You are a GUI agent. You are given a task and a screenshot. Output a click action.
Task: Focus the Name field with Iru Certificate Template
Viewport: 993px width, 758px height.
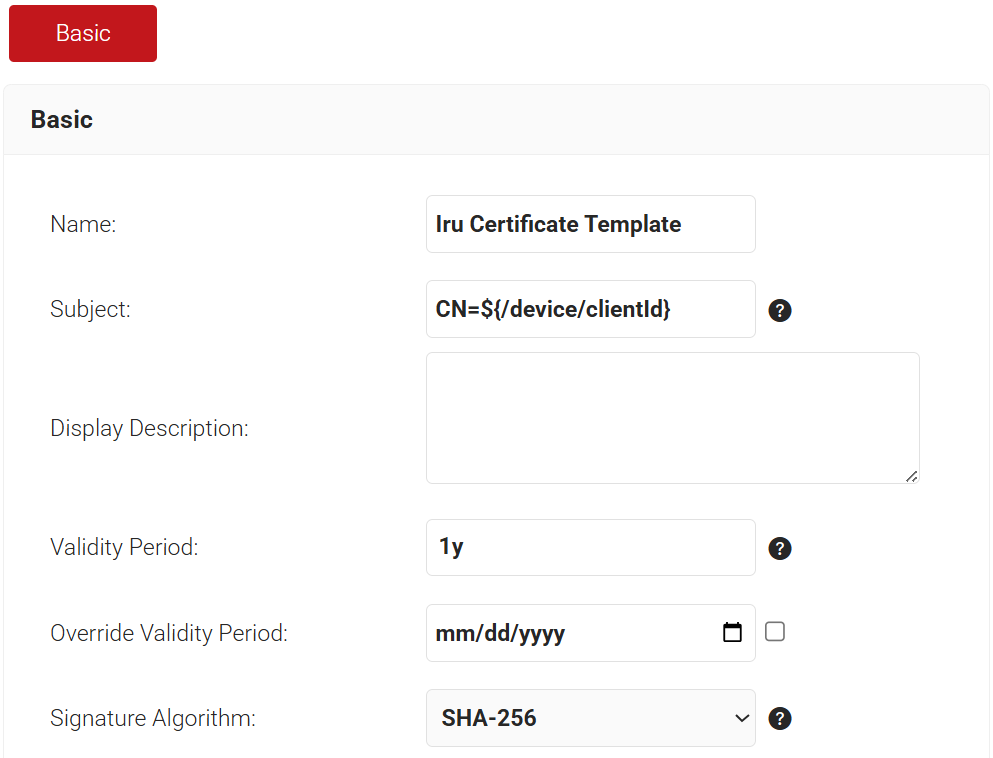pyautogui.click(x=590, y=224)
